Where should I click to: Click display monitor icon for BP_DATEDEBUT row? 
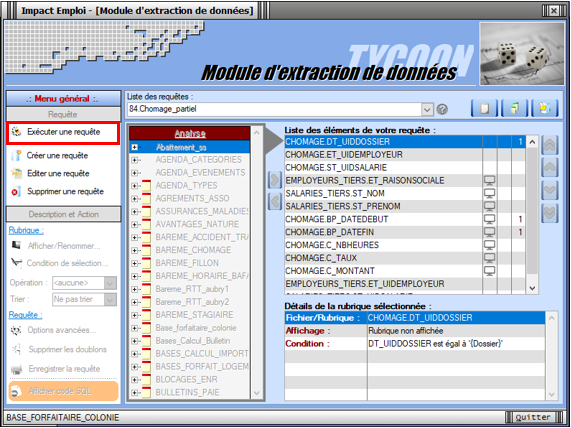coord(490,219)
